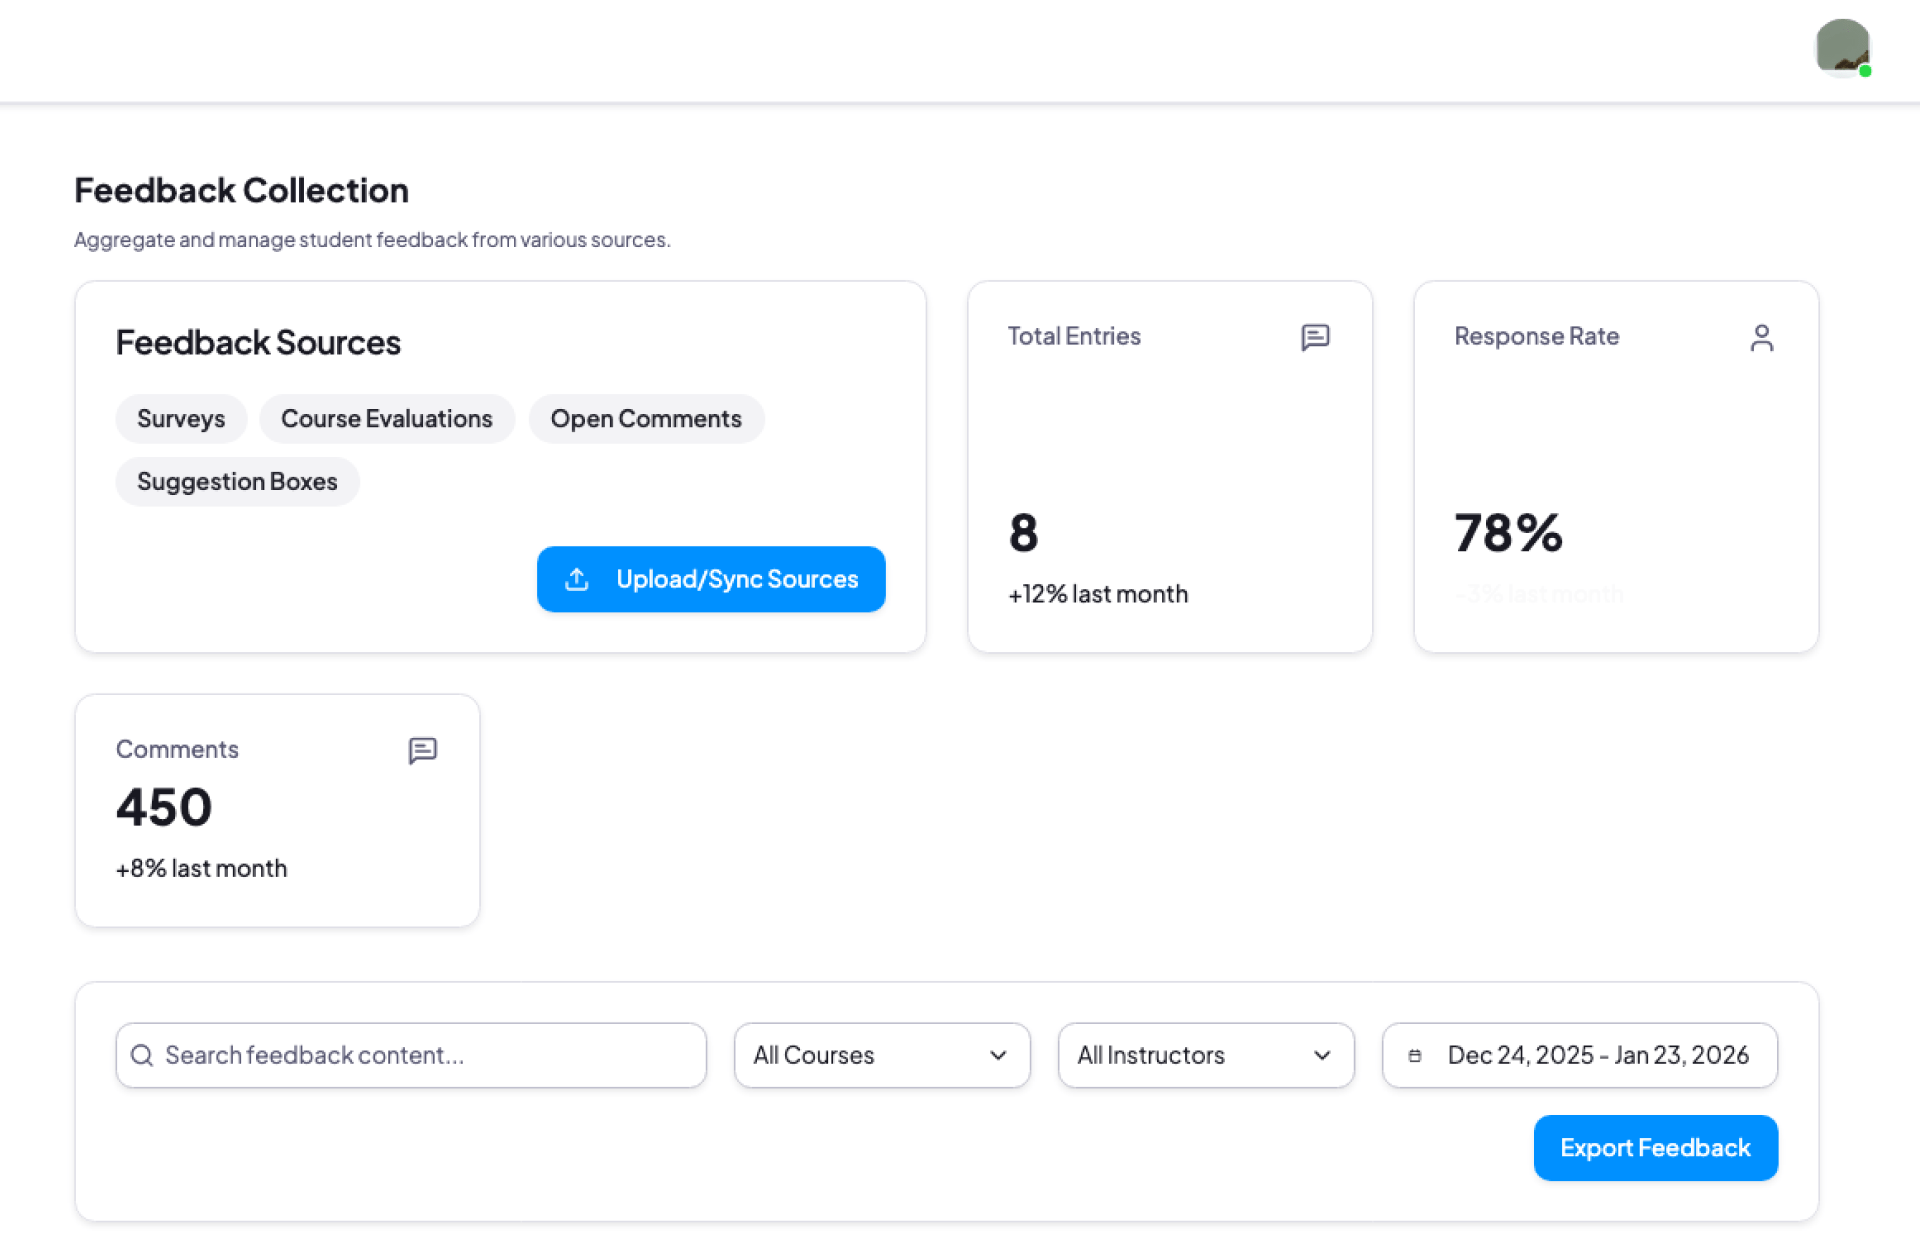1920x1248 pixels.
Task: Toggle the Open Comments source chip
Action: (646, 418)
